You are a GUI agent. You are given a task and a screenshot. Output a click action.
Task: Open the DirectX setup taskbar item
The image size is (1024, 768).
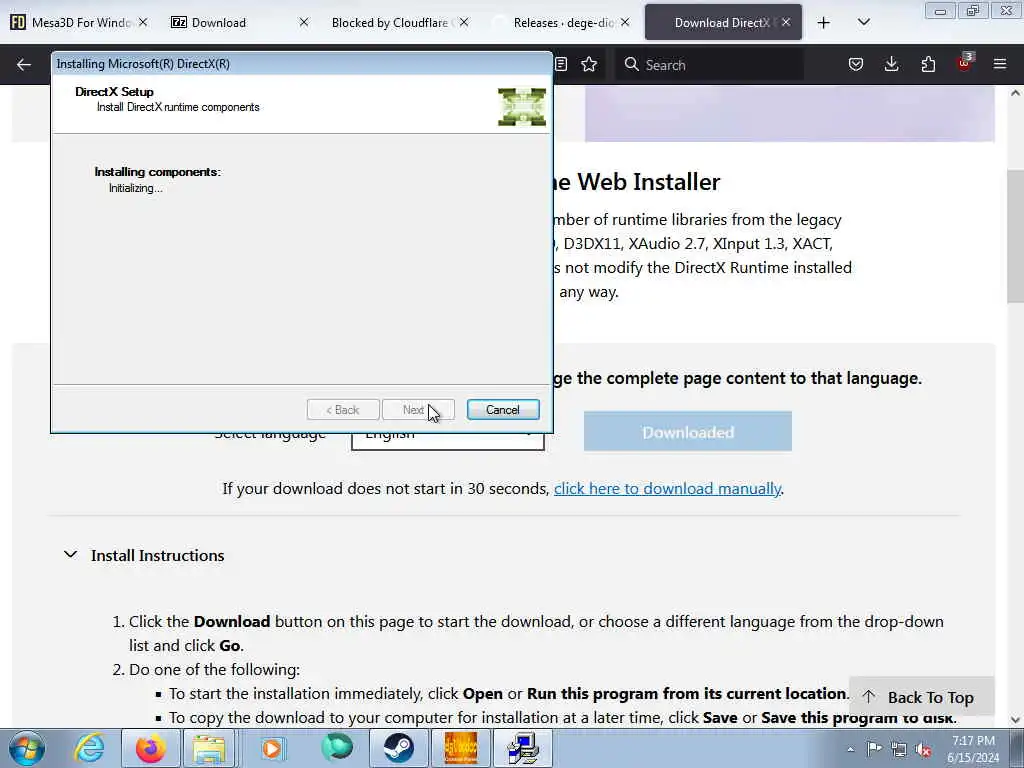point(522,748)
